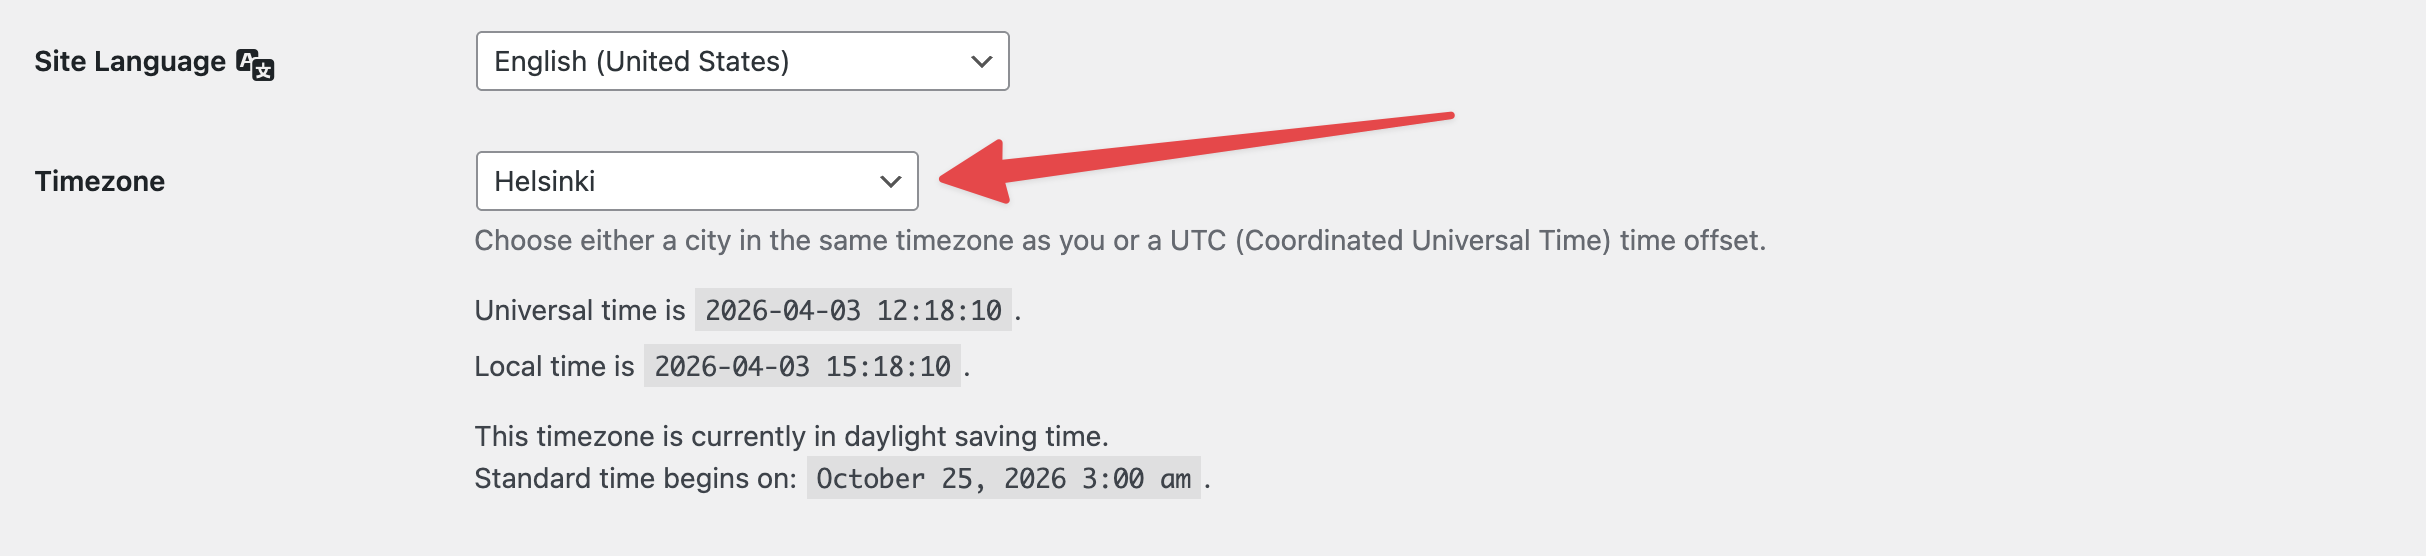Image resolution: width=2426 pixels, height=556 pixels.
Task: Click the Site Language label
Action: [x=130, y=61]
